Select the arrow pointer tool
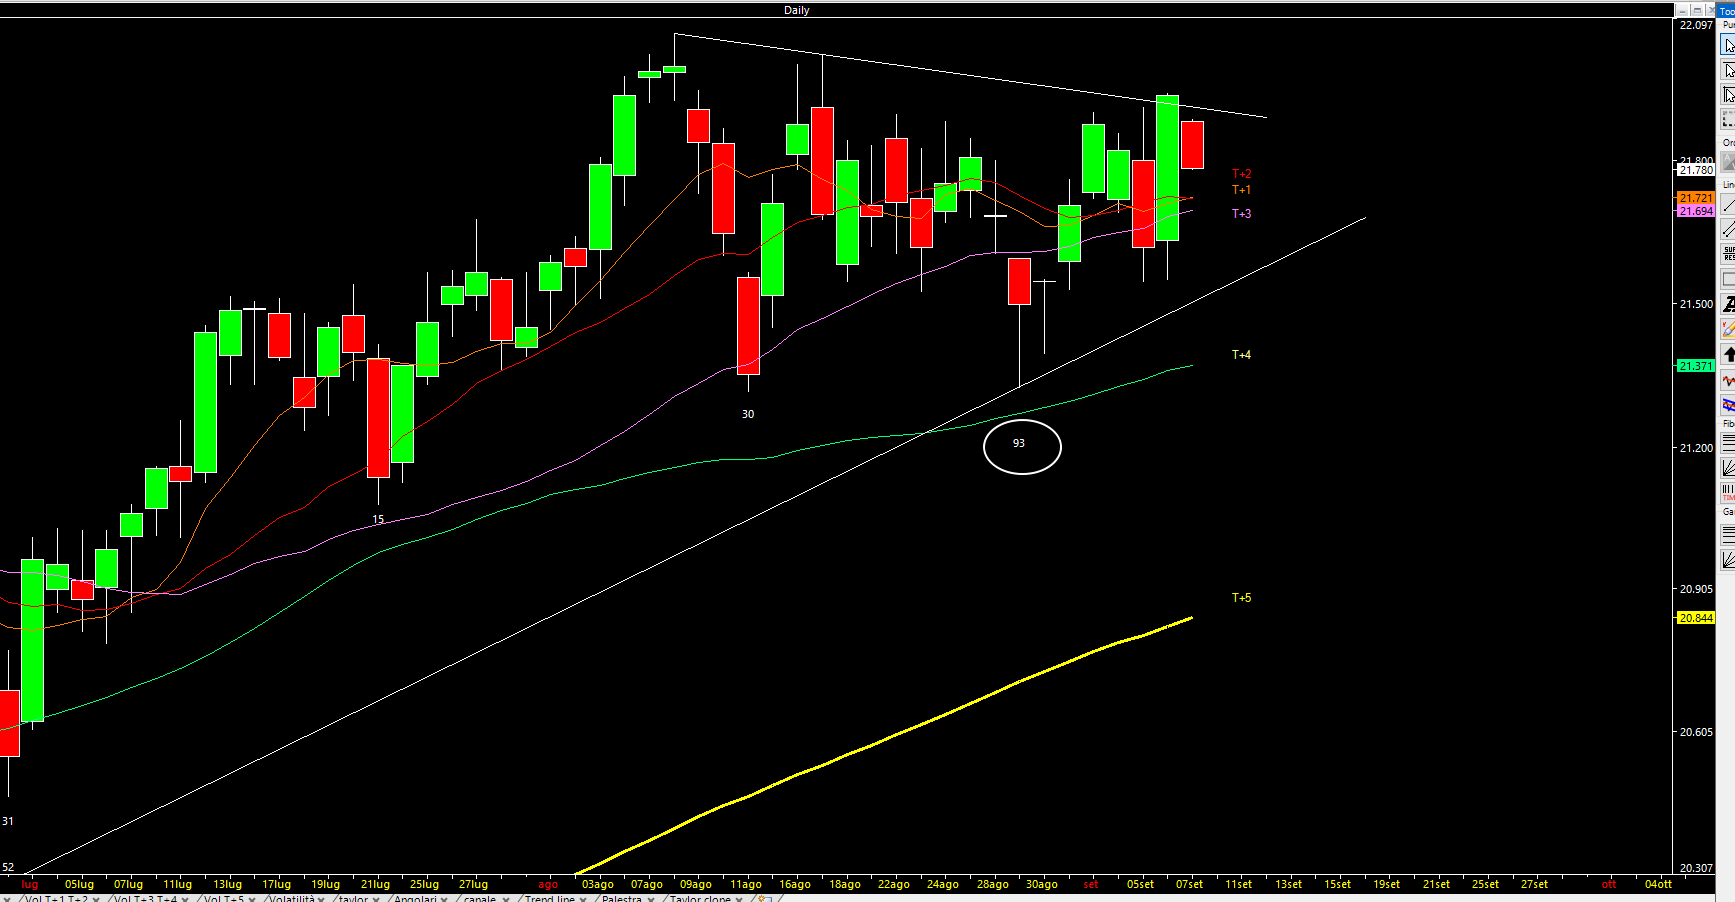1735x902 pixels. [1728, 45]
